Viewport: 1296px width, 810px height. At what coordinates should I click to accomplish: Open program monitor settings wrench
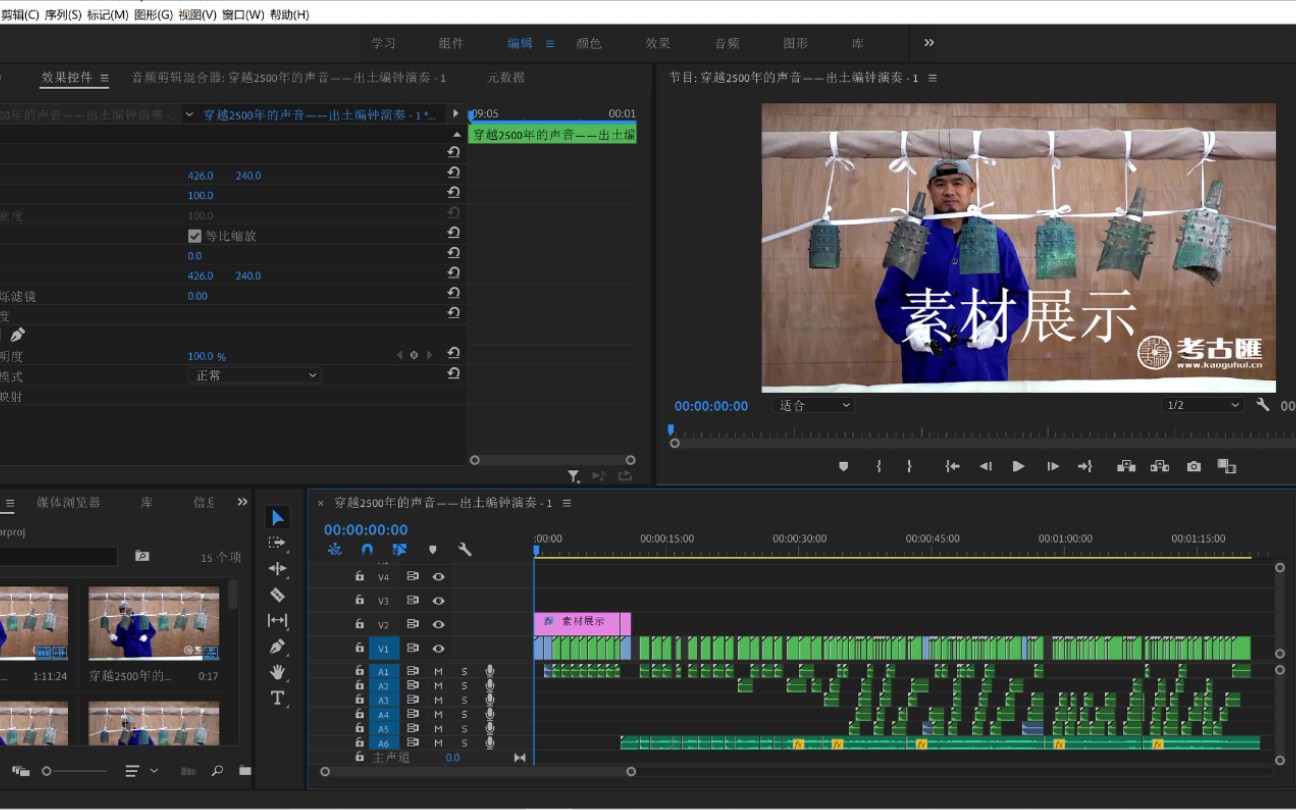(1262, 405)
